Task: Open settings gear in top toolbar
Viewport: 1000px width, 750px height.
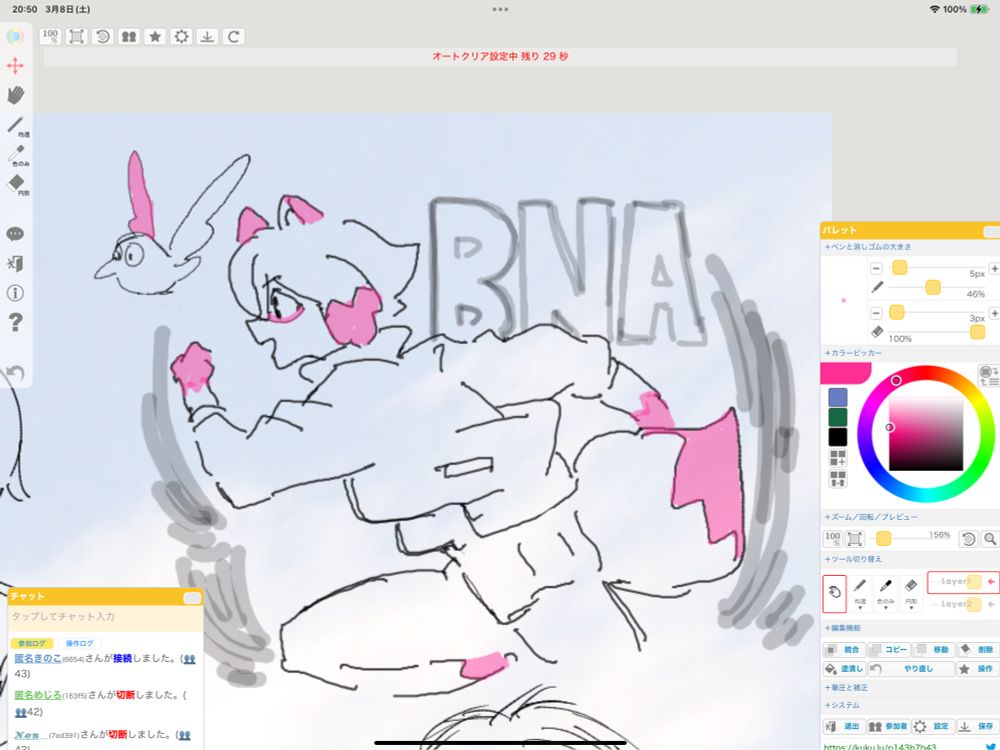Action: pos(181,36)
